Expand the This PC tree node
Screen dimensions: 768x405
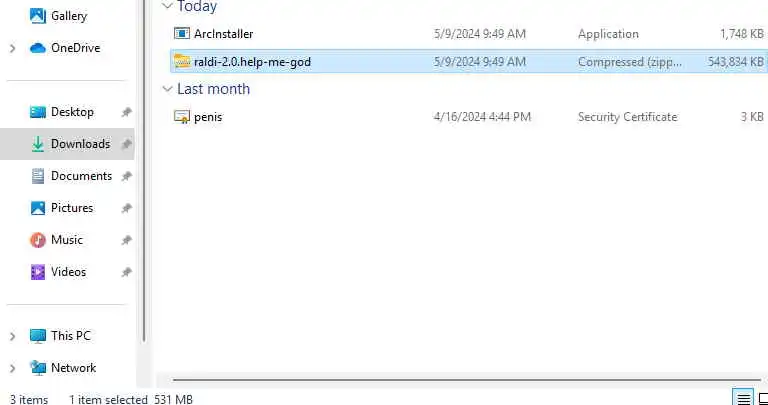(x=13, y=336)
